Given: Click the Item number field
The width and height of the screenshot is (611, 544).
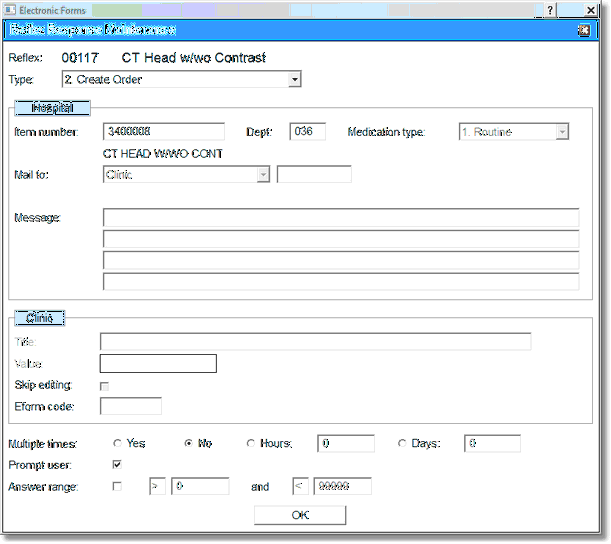Looking at the screenshot, I should tap(164, 132).
